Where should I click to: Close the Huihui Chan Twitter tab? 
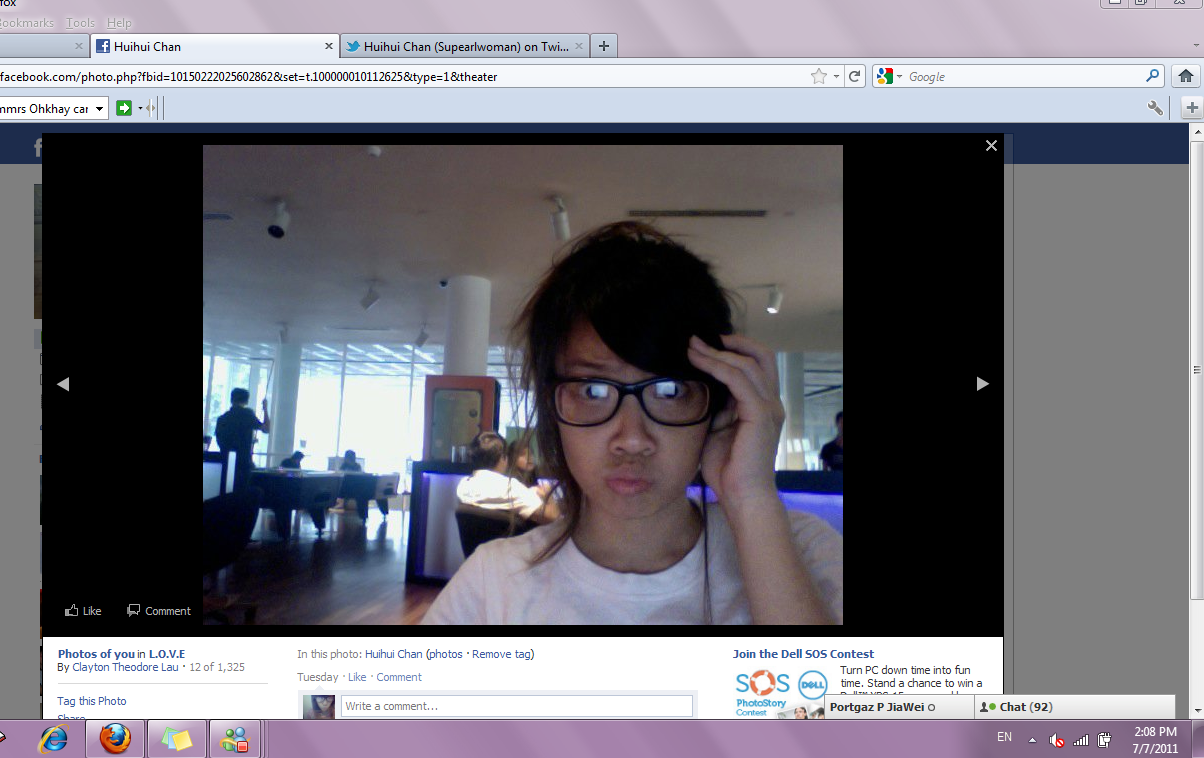[x=577, y=46]
